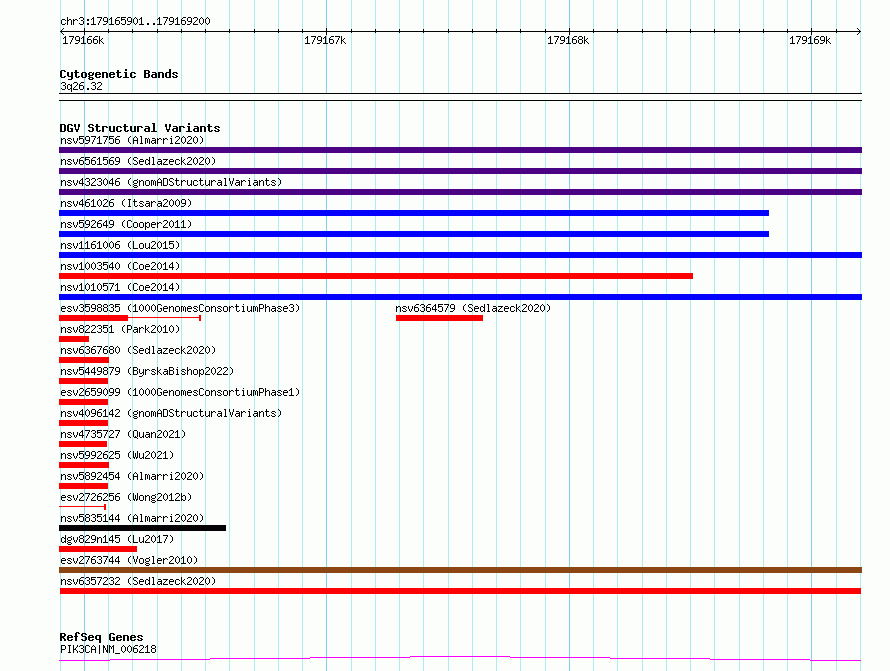Click the nsv461026 (Itsara2009) blue bar
This screenshot has height=671, width=890.
point(414,213)
